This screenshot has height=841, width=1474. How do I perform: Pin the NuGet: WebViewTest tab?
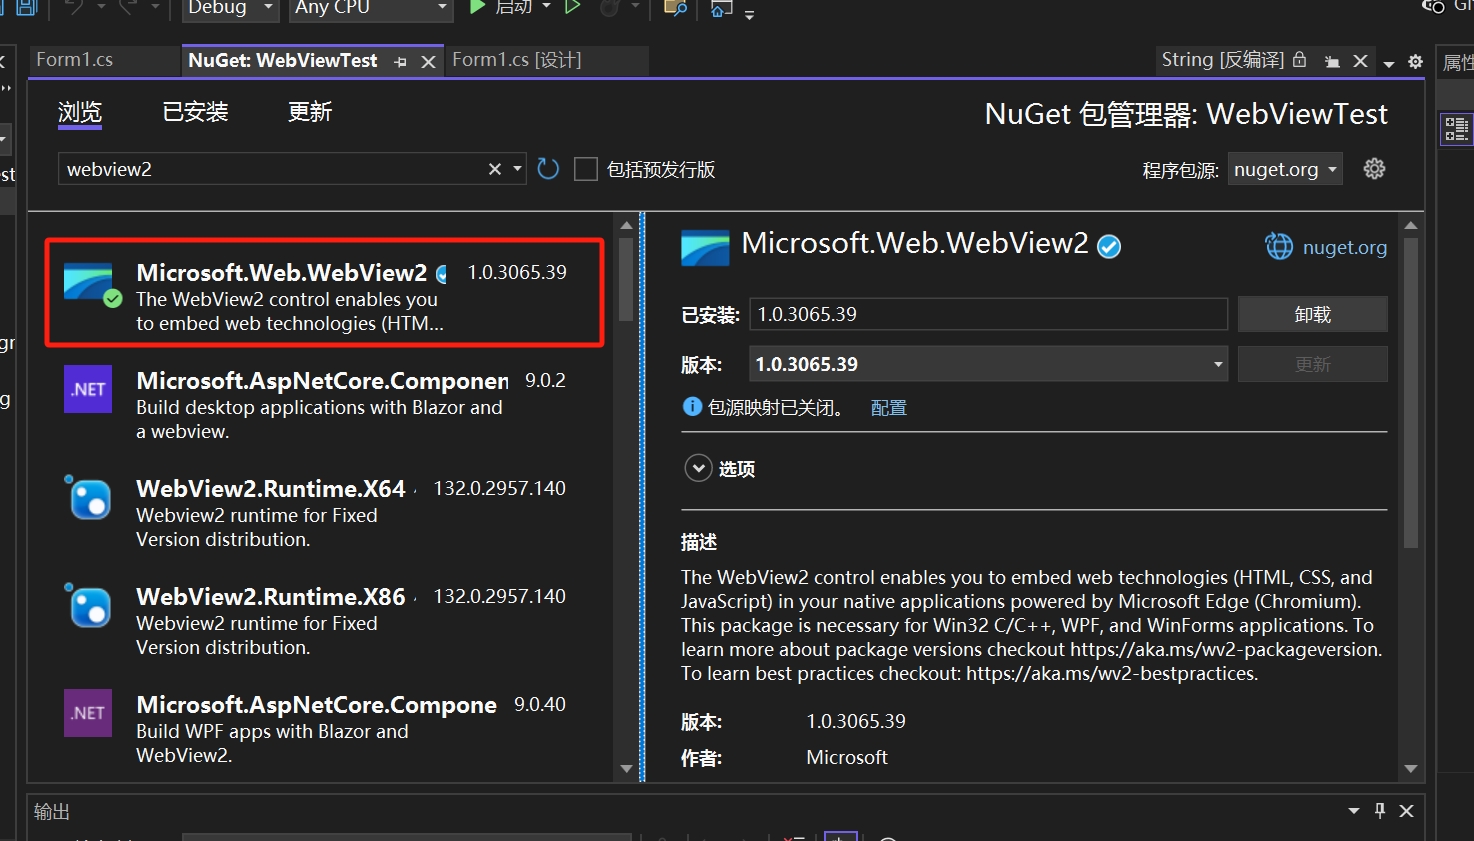[401, 62]
